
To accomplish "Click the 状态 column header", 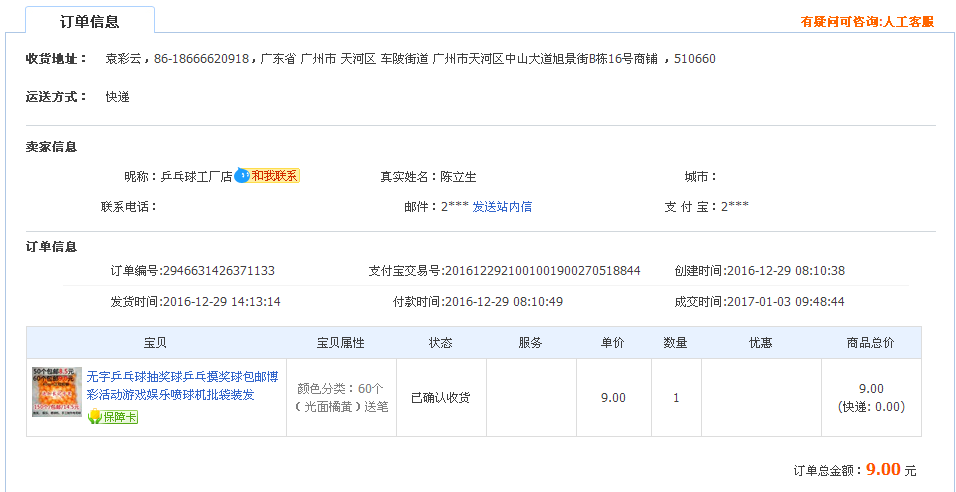I will click(x=441, y=343).
